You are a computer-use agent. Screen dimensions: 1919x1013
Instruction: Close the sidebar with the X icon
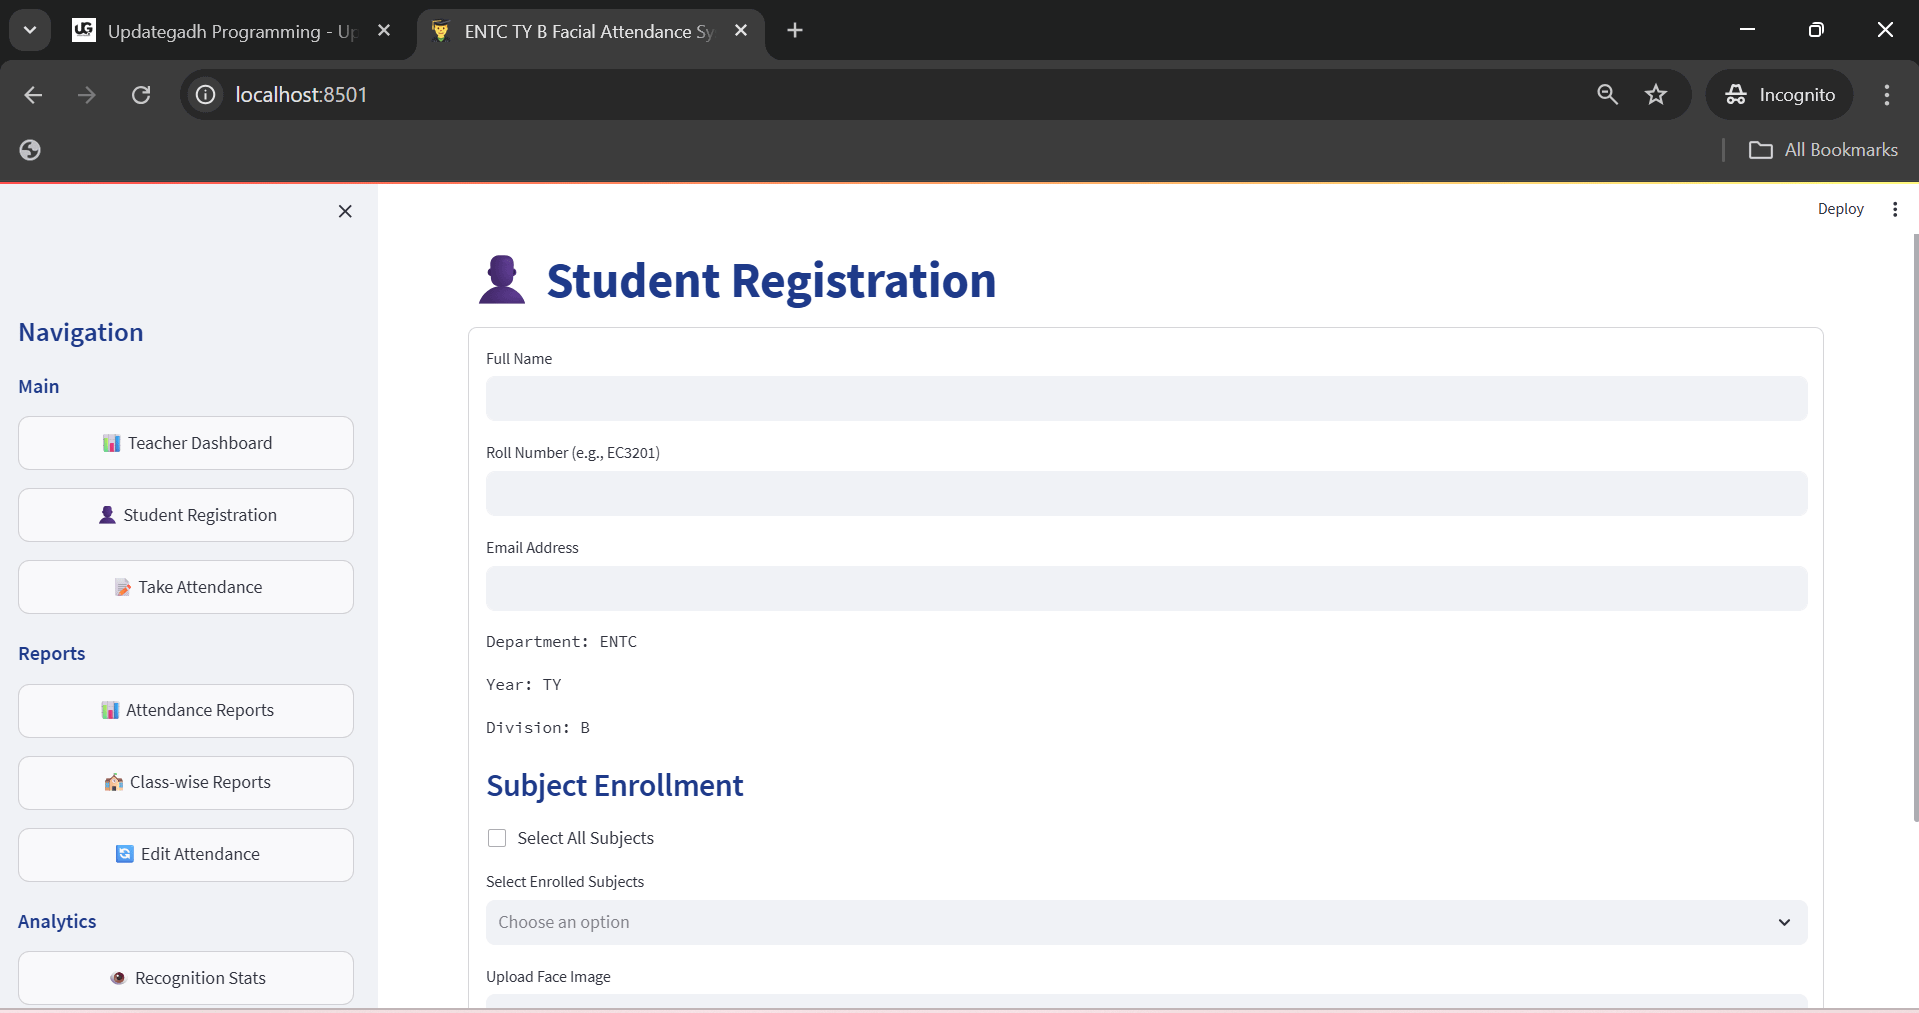click(x=345, y=211)
